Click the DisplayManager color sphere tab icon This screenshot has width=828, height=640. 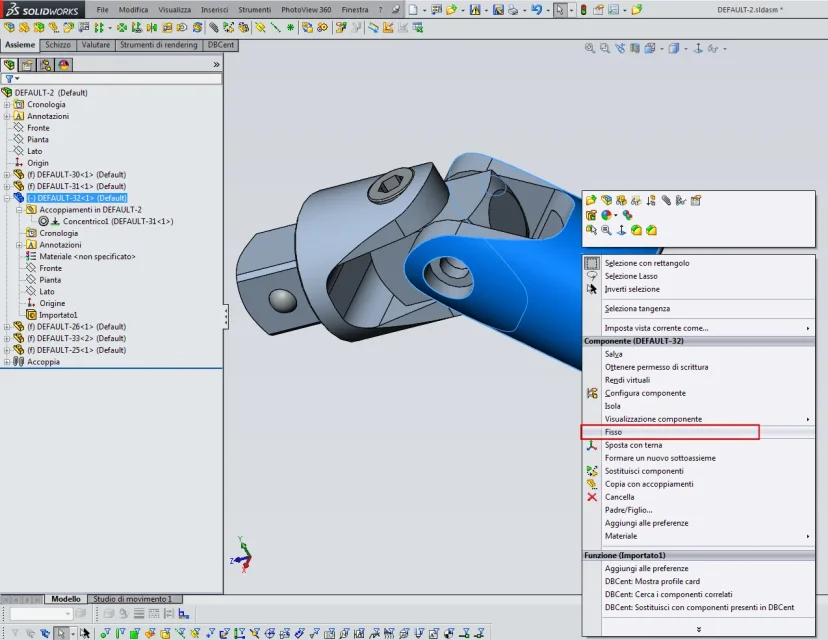[64, 65]
